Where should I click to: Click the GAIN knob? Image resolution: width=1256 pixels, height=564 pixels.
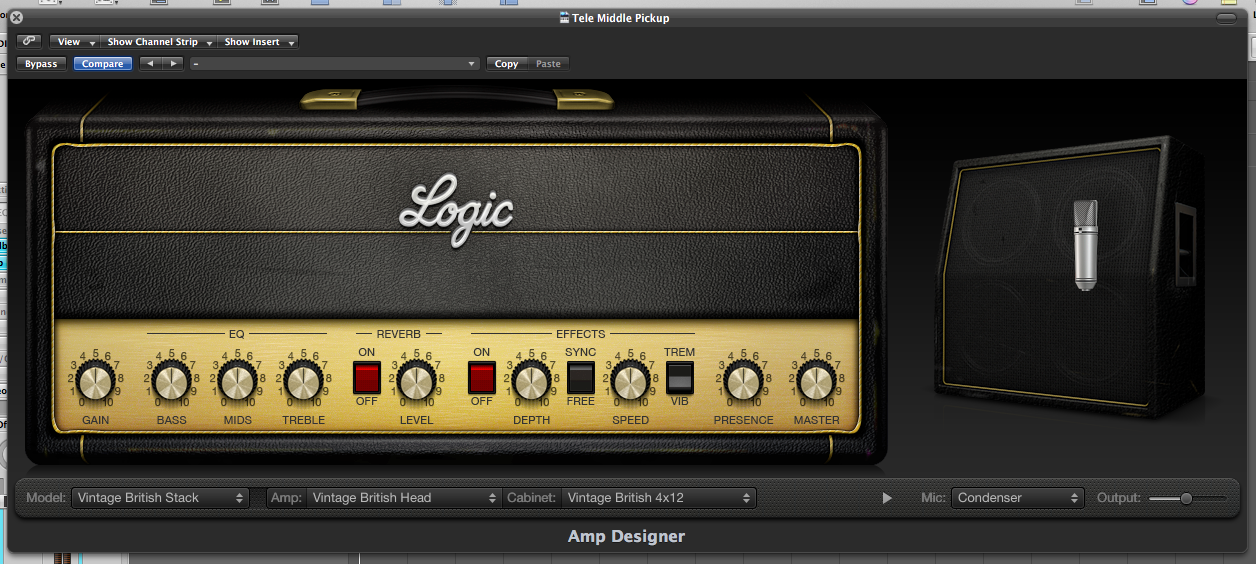pyautogui.click(x=96, y=382)
